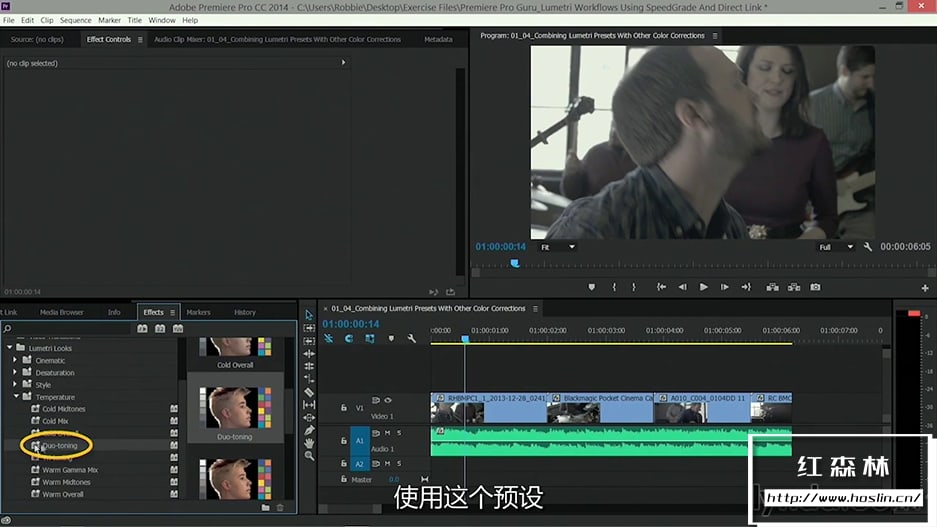The image size is (937, 527).
Task: Filter effects by YUV Effects icon
Action: (178, 329)
